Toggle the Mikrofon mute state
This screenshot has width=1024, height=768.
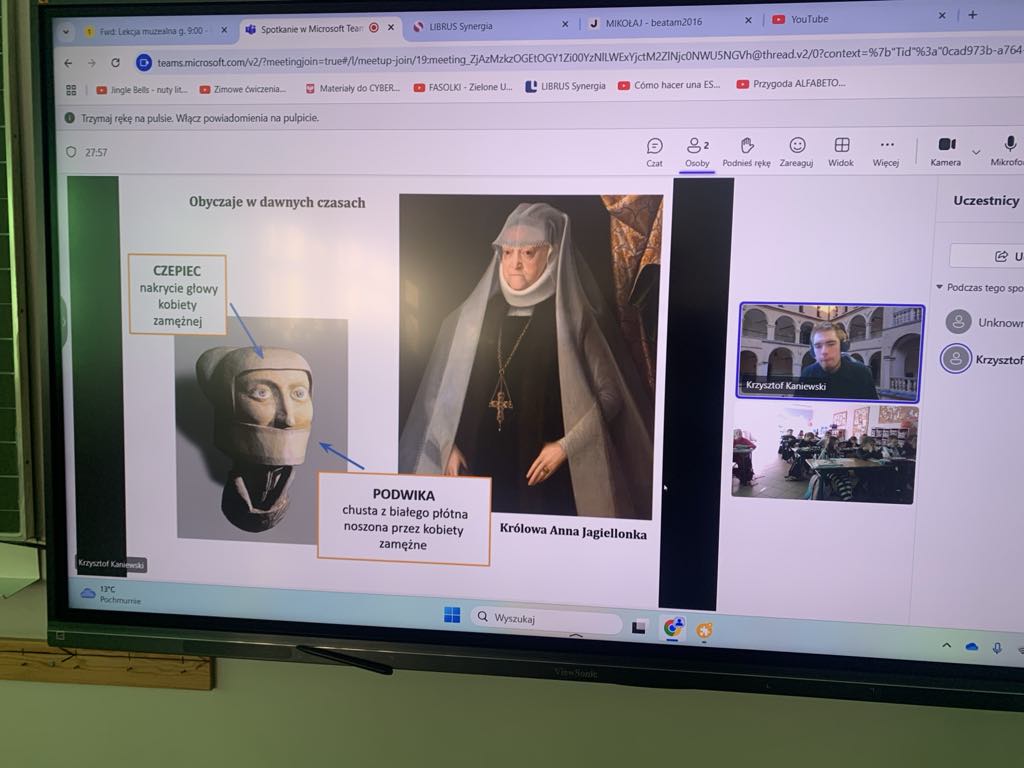point(1008,152)
